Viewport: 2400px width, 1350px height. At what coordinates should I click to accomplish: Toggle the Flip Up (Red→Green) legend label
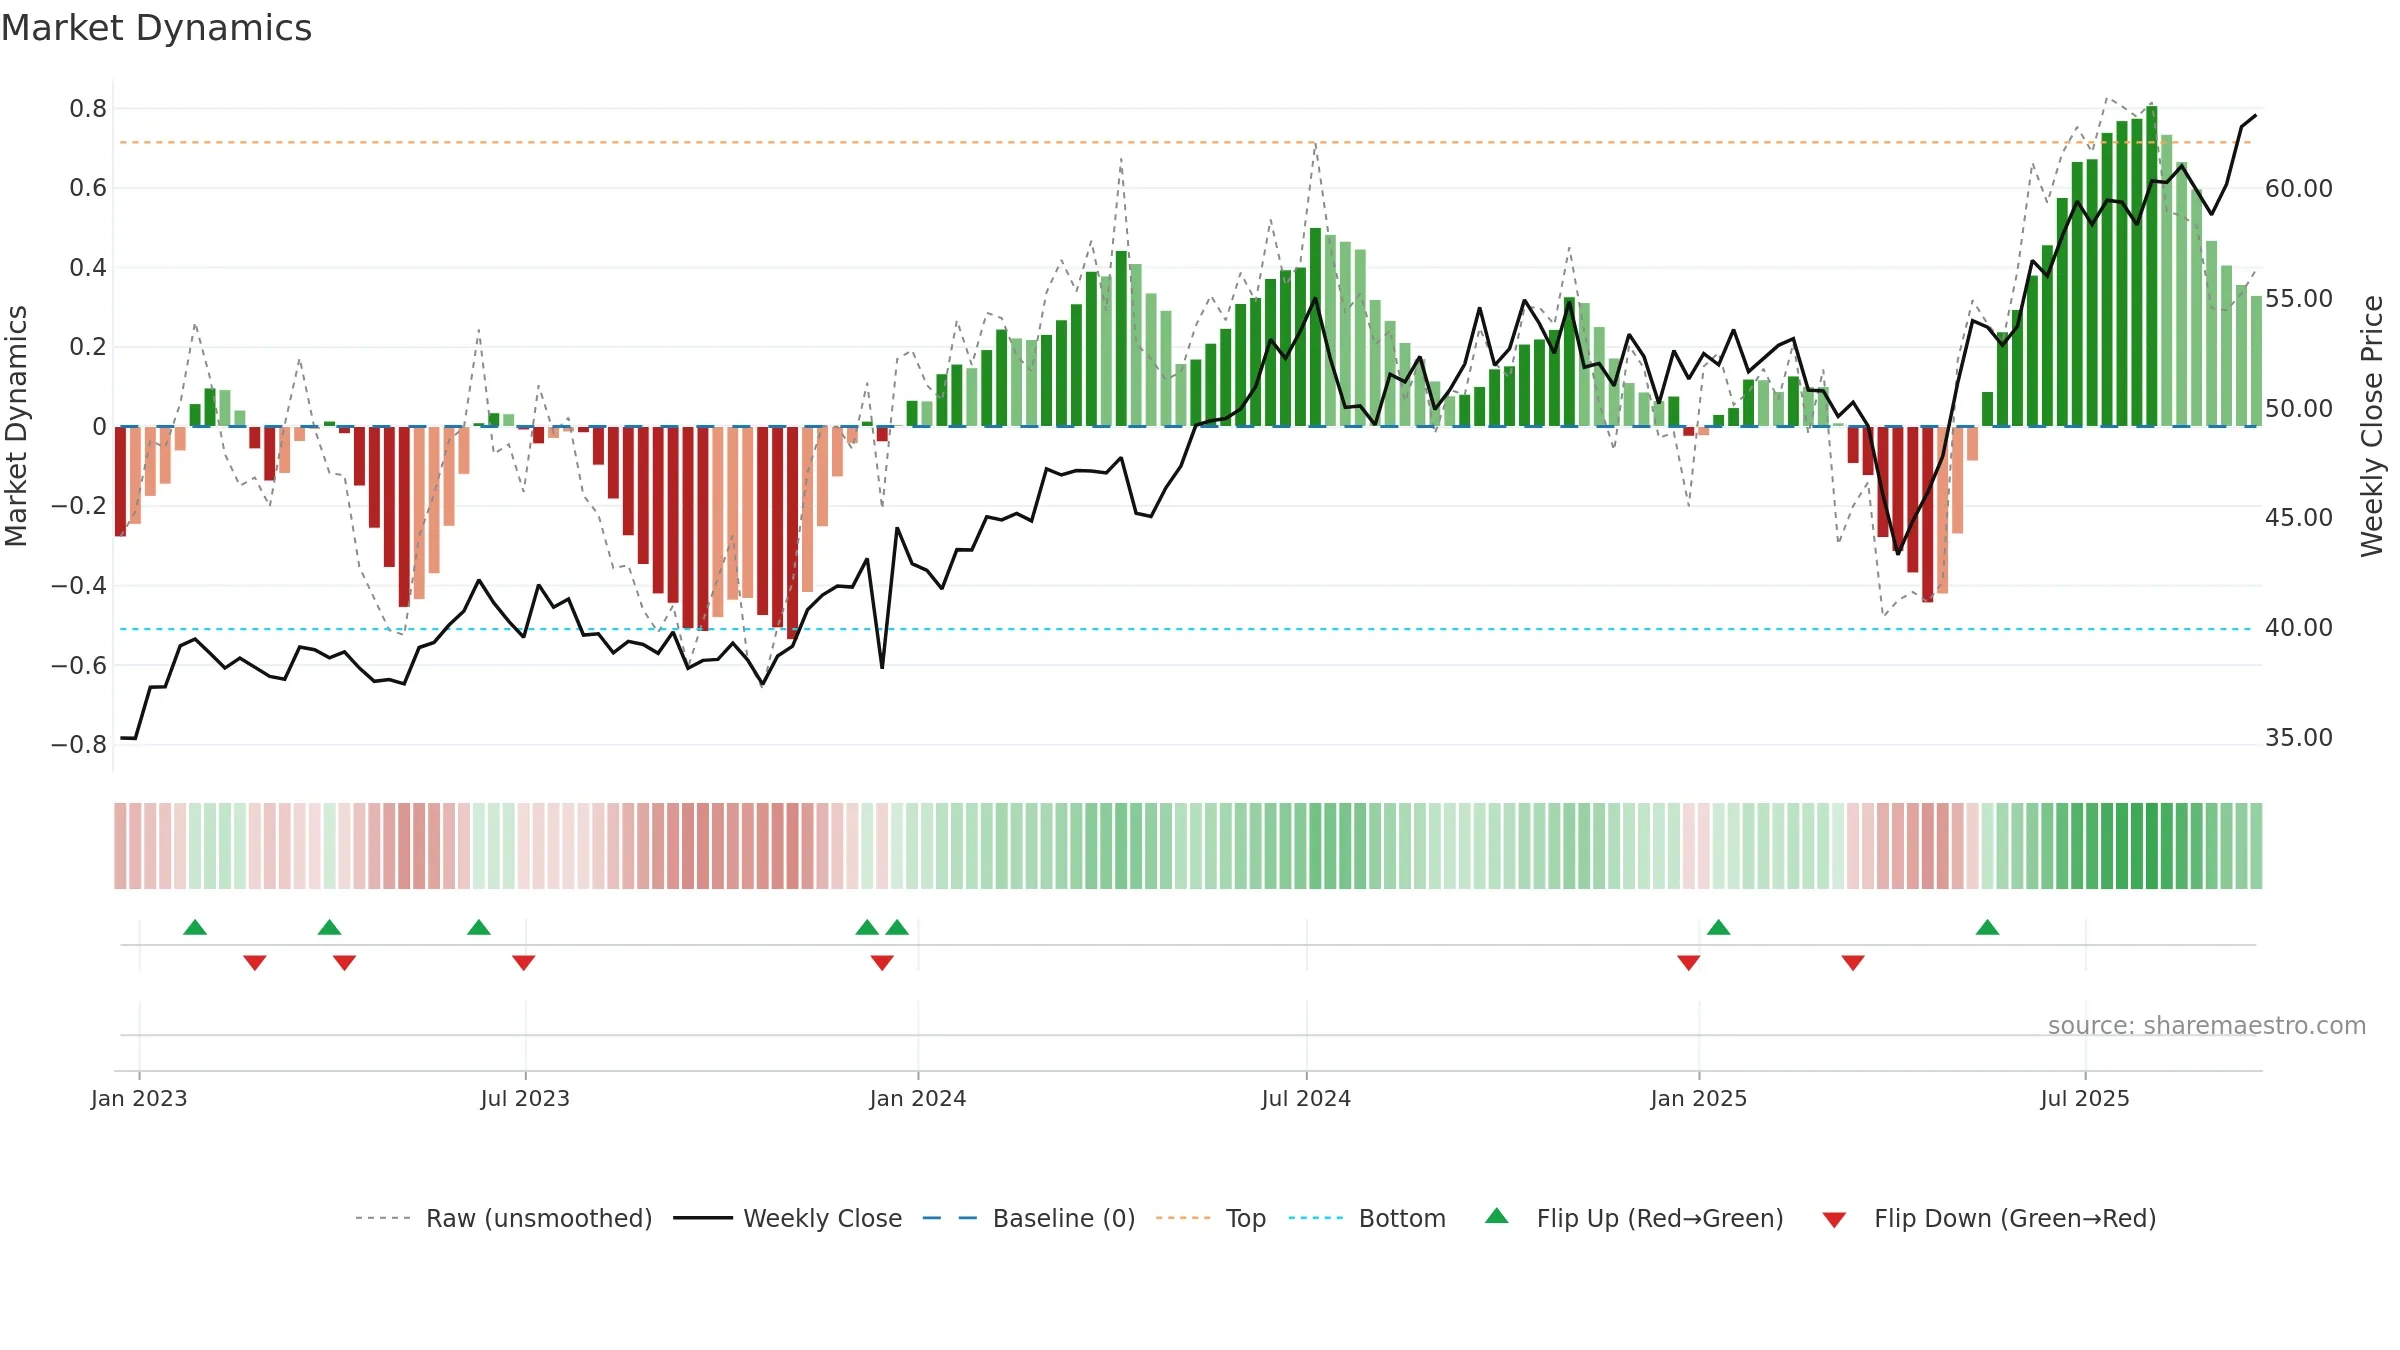click(x=1660, y=1218)
